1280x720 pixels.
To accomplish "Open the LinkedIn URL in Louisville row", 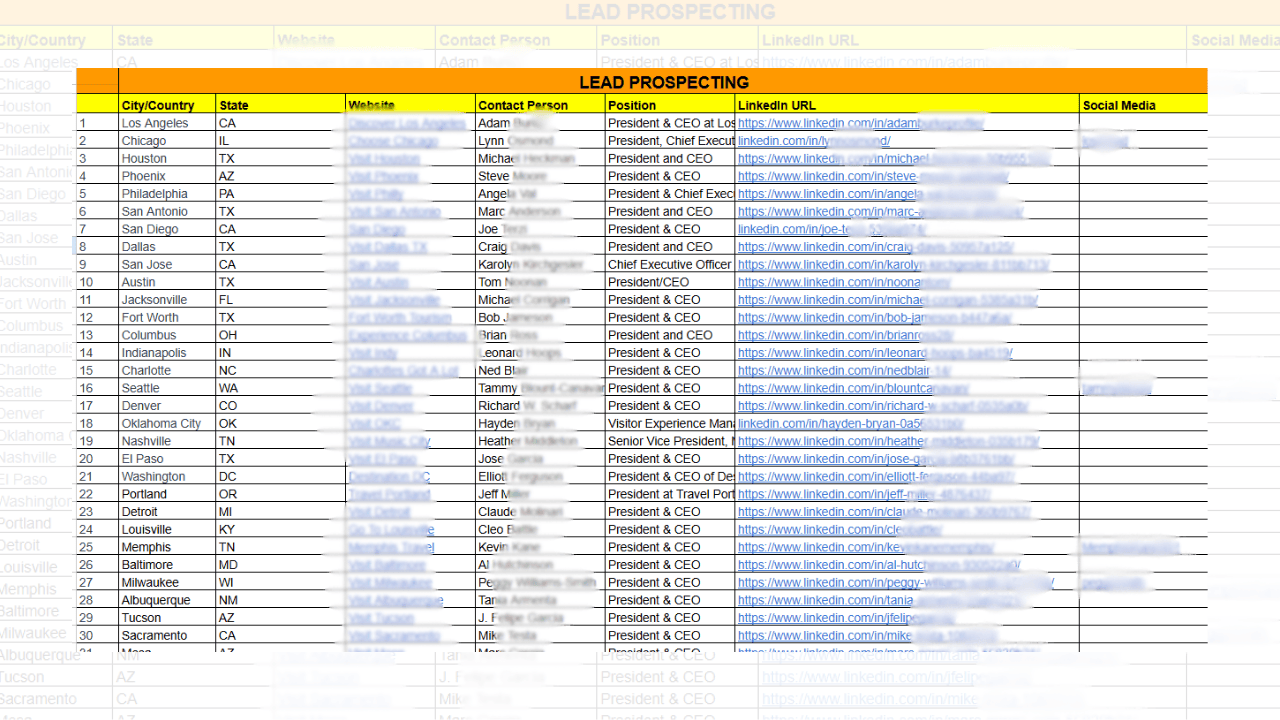I will tap(840, 529).
